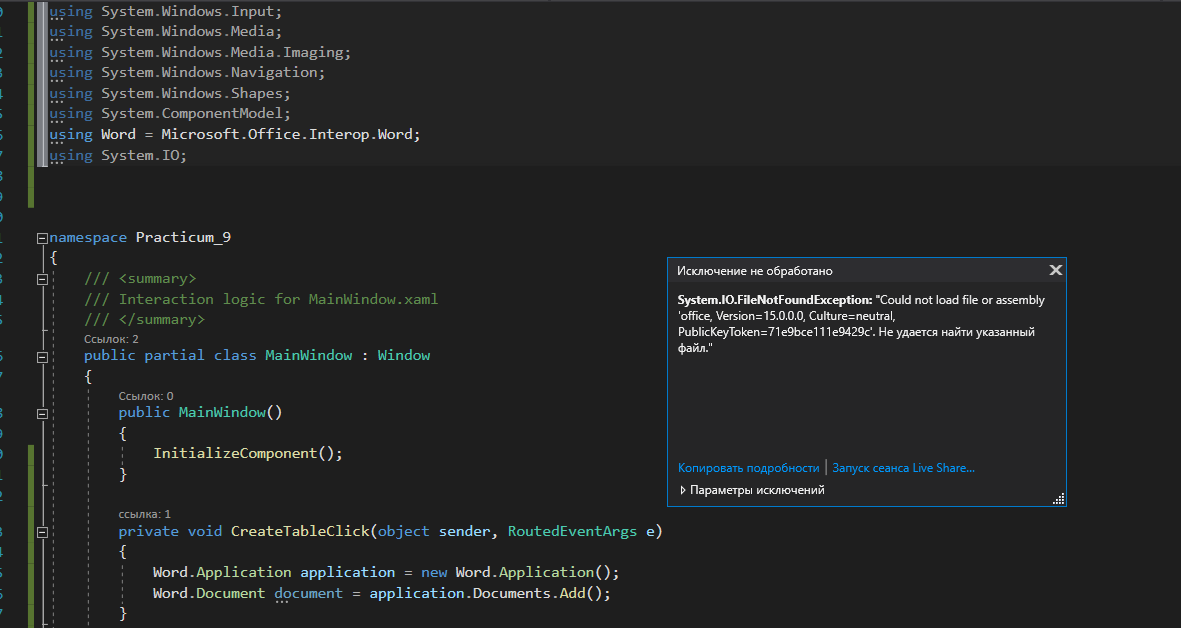Open the 'Ссылок: 0' CodeLens above the constructor
1181x628 pixels.
(146, 396)
